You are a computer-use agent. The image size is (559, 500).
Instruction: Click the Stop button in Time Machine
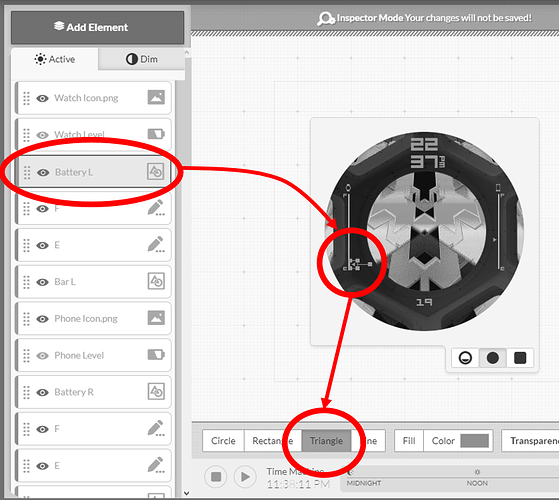point(216,476)
